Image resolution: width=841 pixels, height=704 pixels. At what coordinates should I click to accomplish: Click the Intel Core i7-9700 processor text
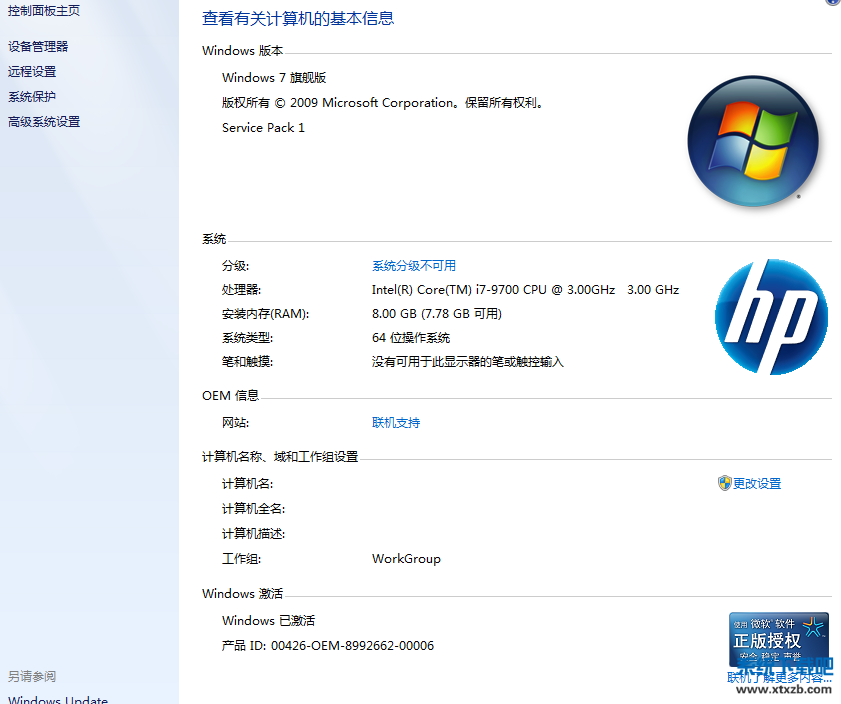click(525, 290)
